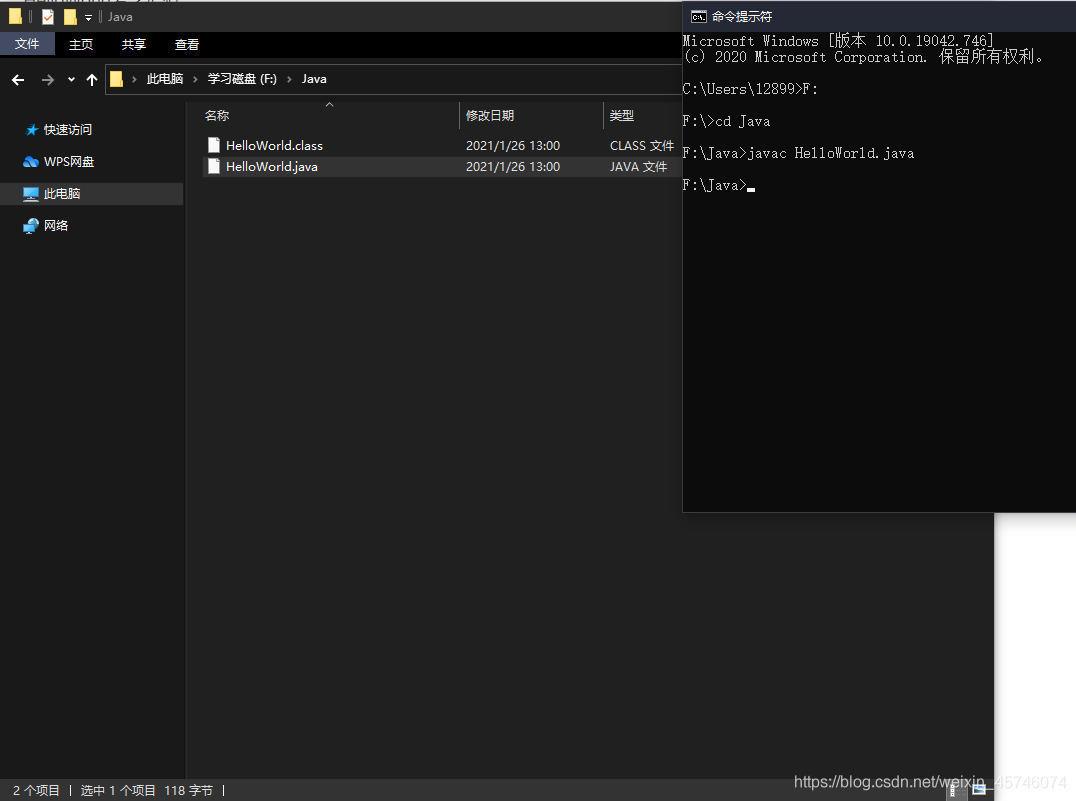Click the Microsoft Windows version line
The height and width of the screenshot is (801, 1076).
click(x=838, y=40)
